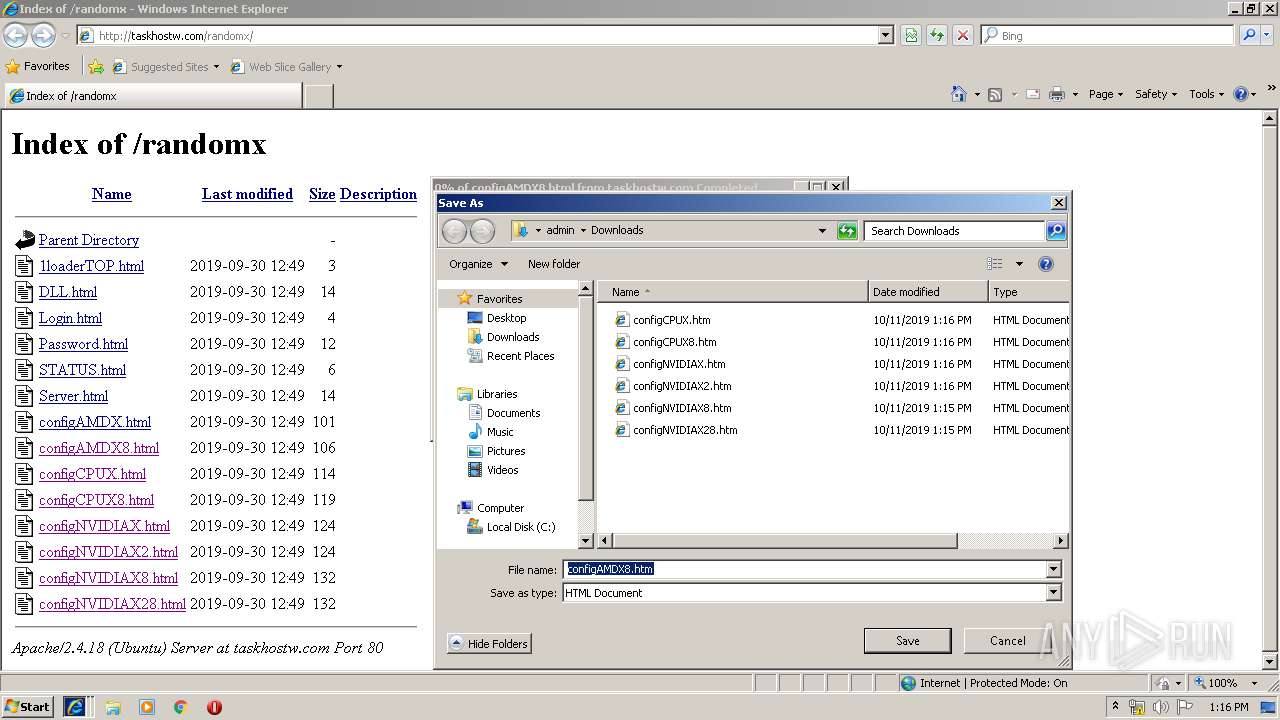Open the File name combo dropdown arrow
This screenshot has height=720, width=1280.
click(1053, 570)
